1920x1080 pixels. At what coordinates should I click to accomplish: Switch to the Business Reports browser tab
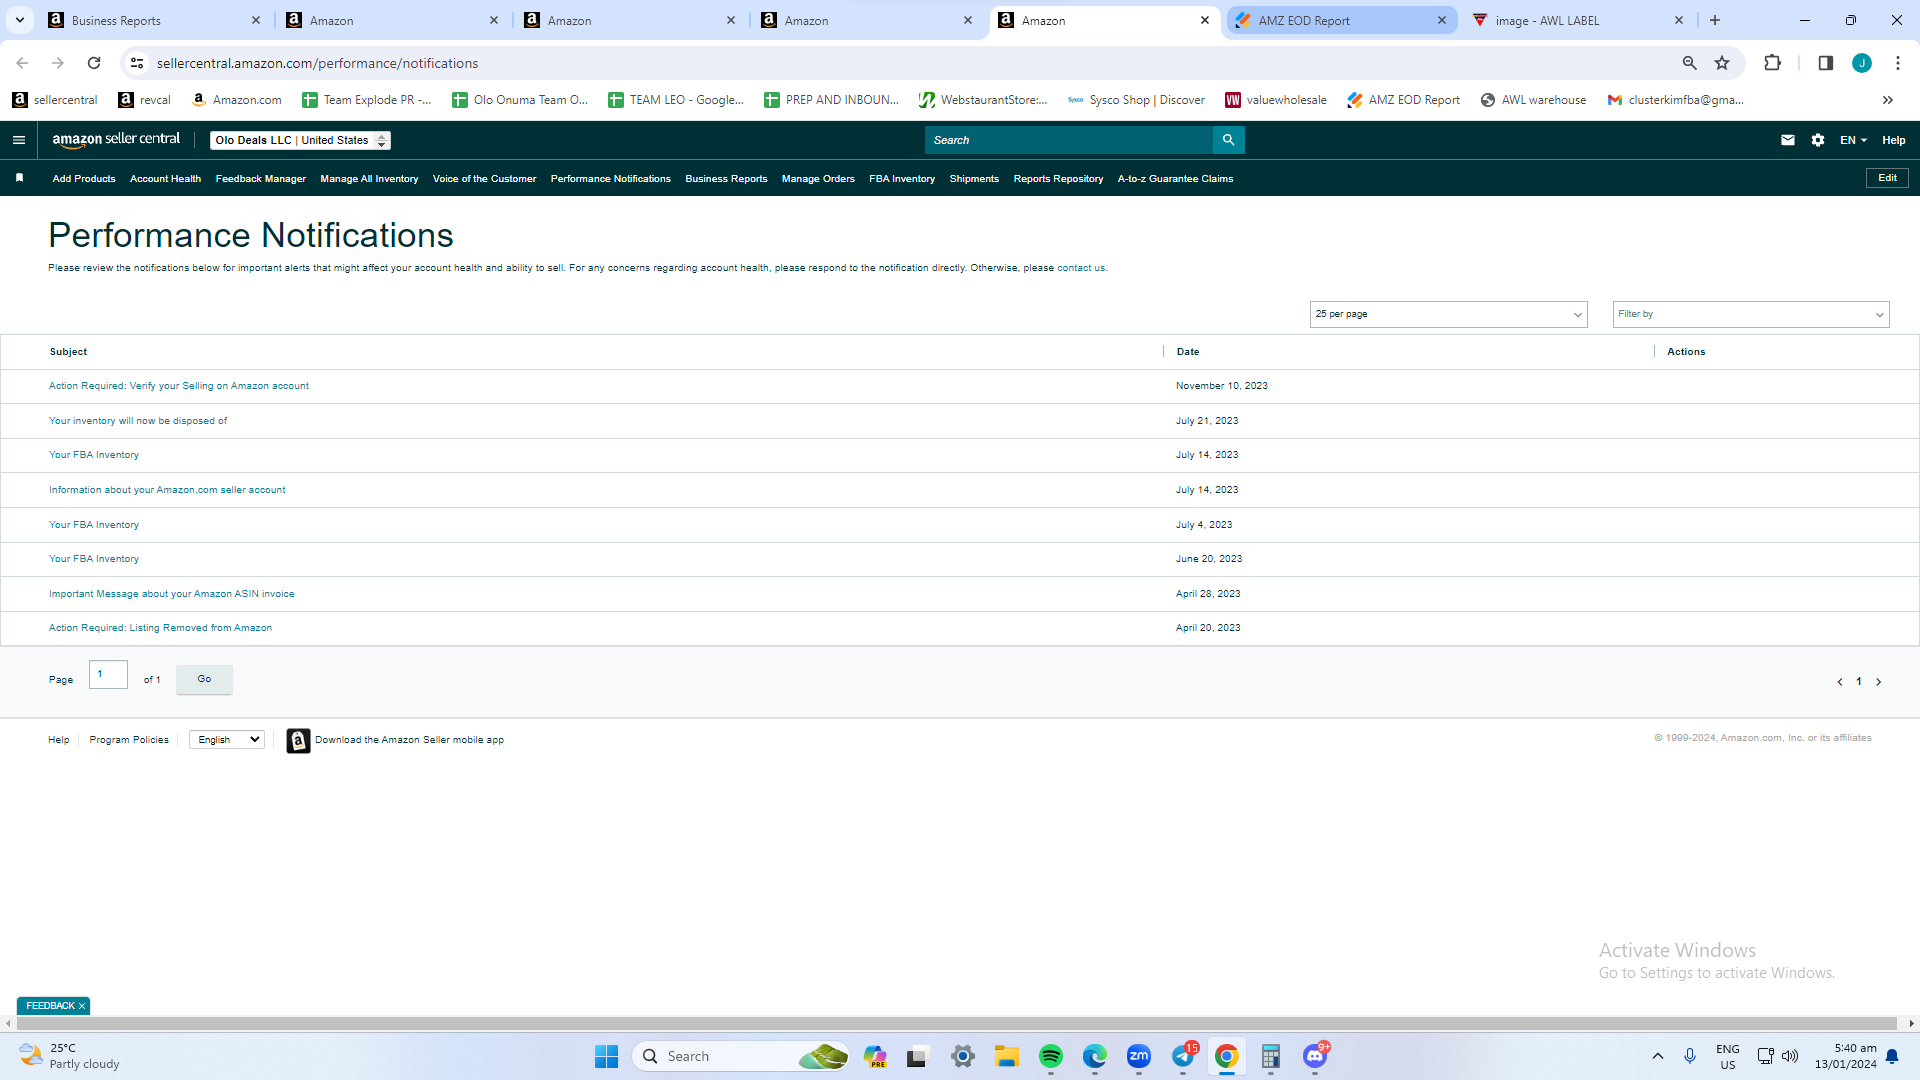tap(155, 20)
